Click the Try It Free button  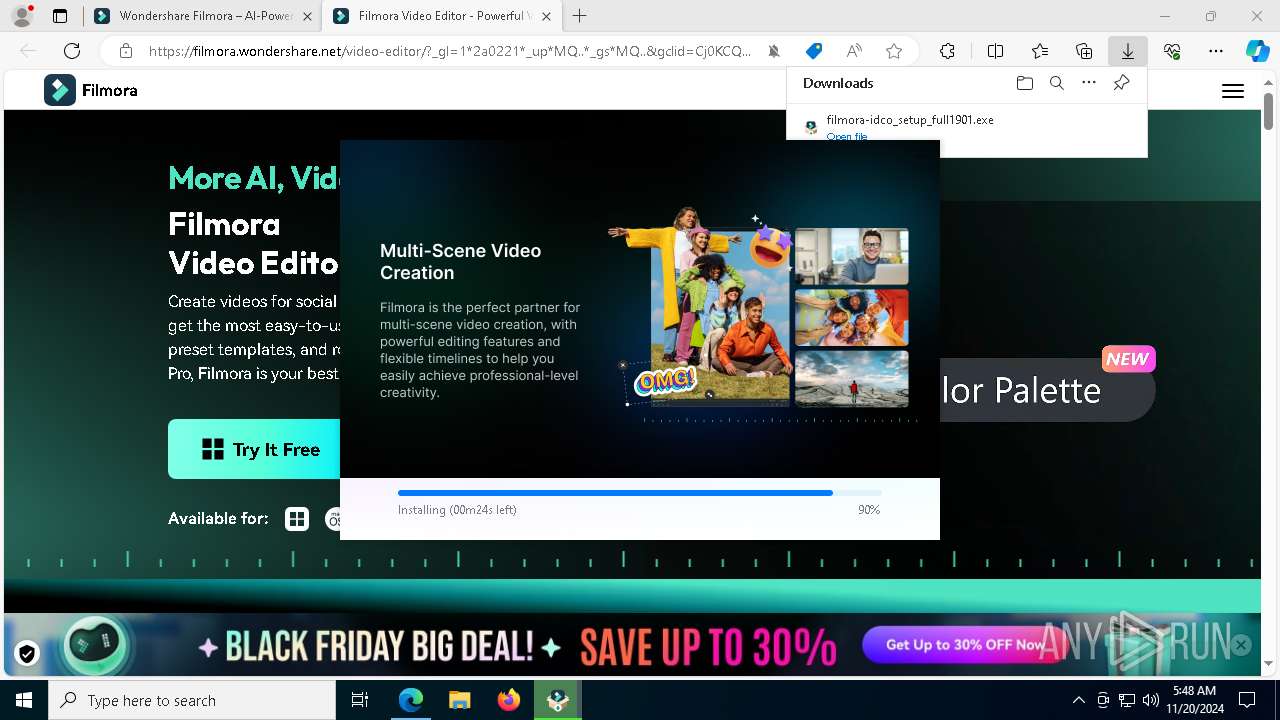(x=254, y=449)
